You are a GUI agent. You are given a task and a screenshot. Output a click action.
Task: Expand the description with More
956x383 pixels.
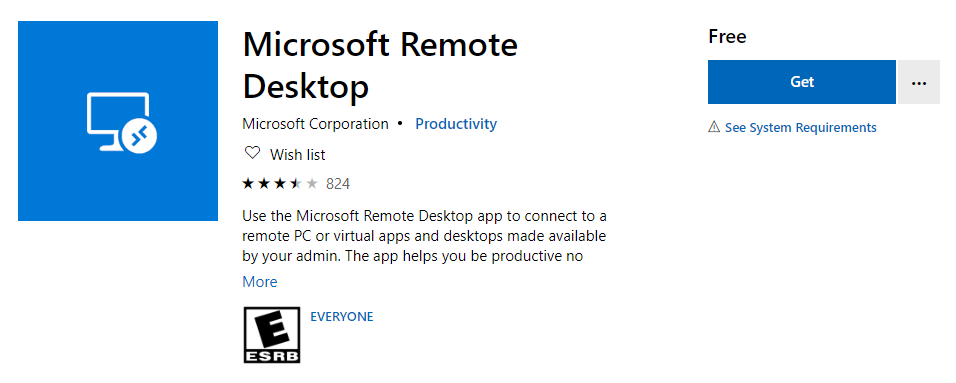[260, 282]
